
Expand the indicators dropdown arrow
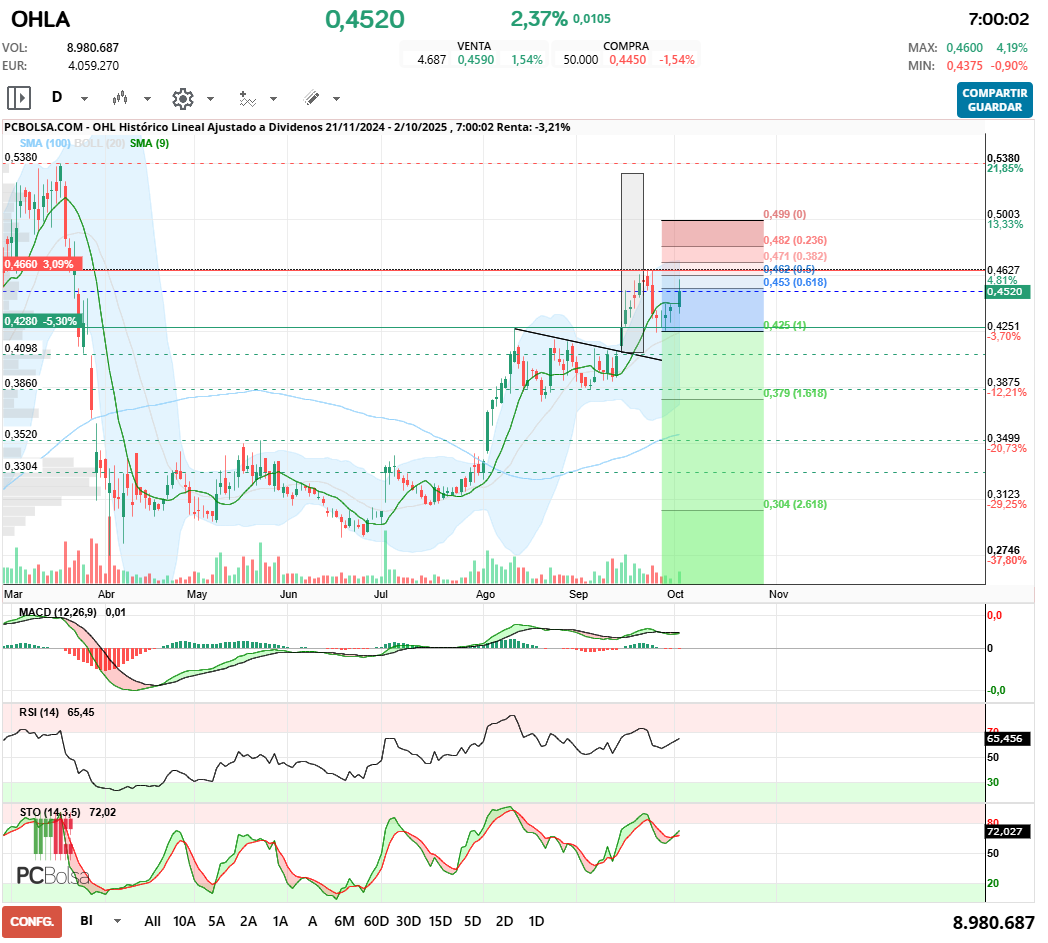(x=273, y=99)
